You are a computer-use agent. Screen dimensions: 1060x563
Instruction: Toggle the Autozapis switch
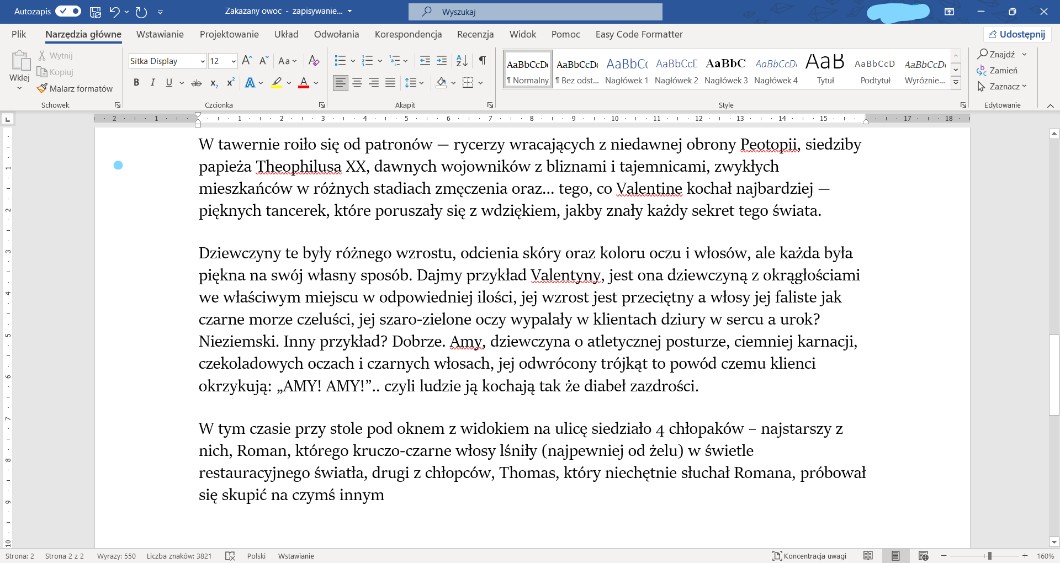69,11
